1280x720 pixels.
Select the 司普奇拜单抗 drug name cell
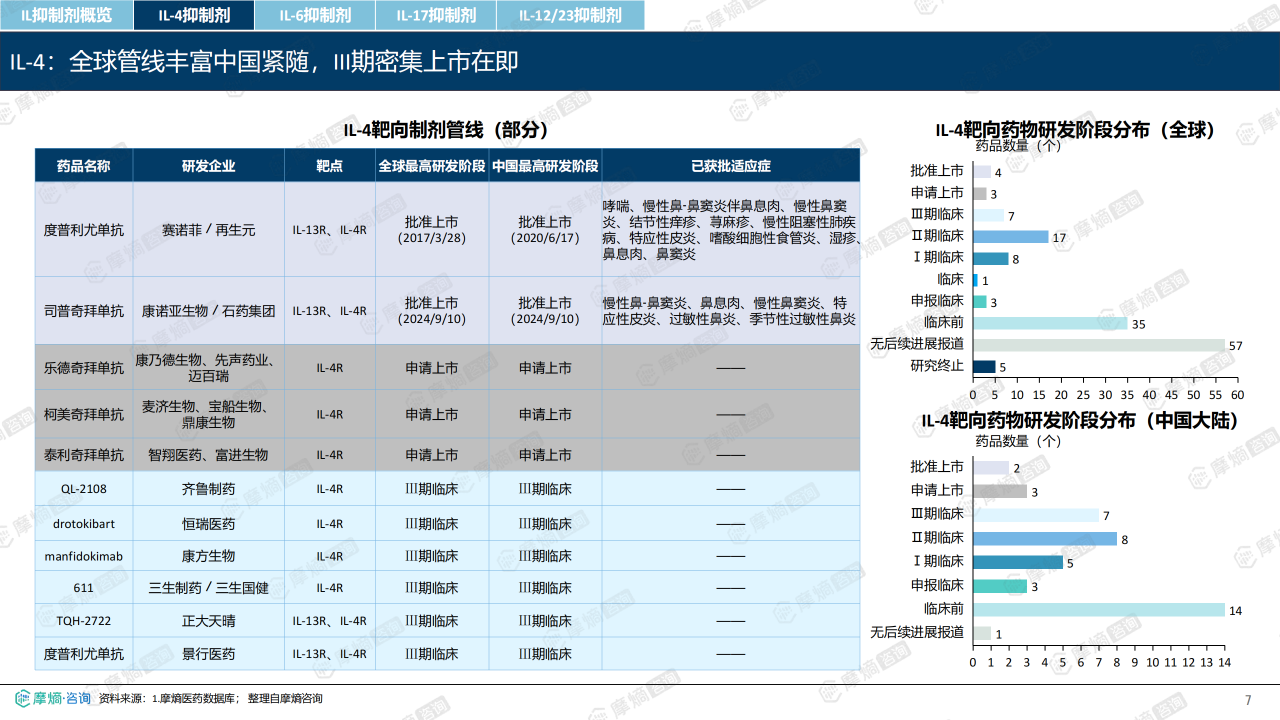84,311
